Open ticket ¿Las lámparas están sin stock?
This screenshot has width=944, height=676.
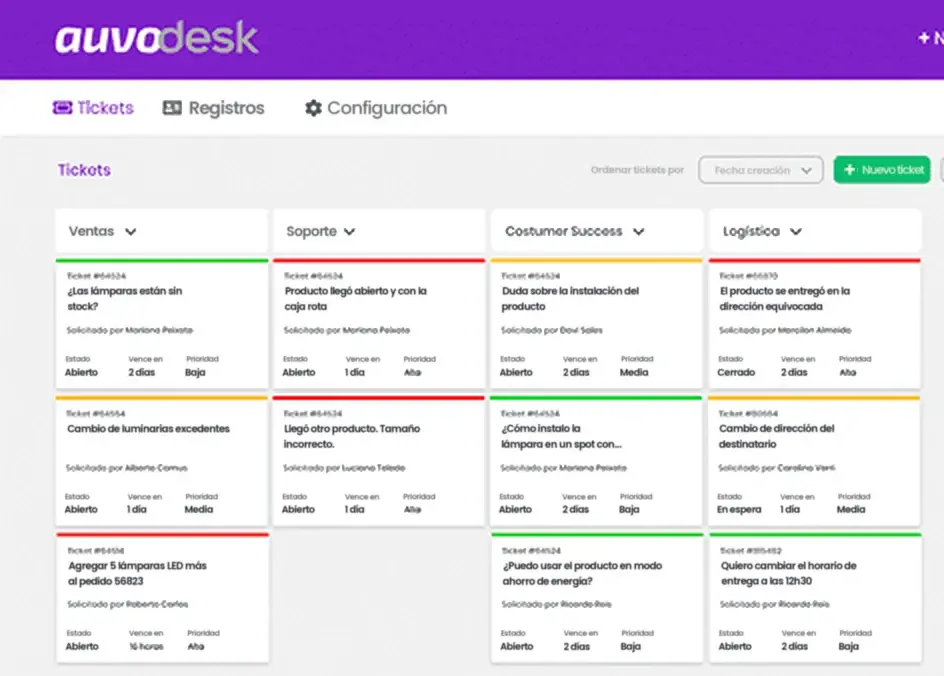click(x=162, y=324)
